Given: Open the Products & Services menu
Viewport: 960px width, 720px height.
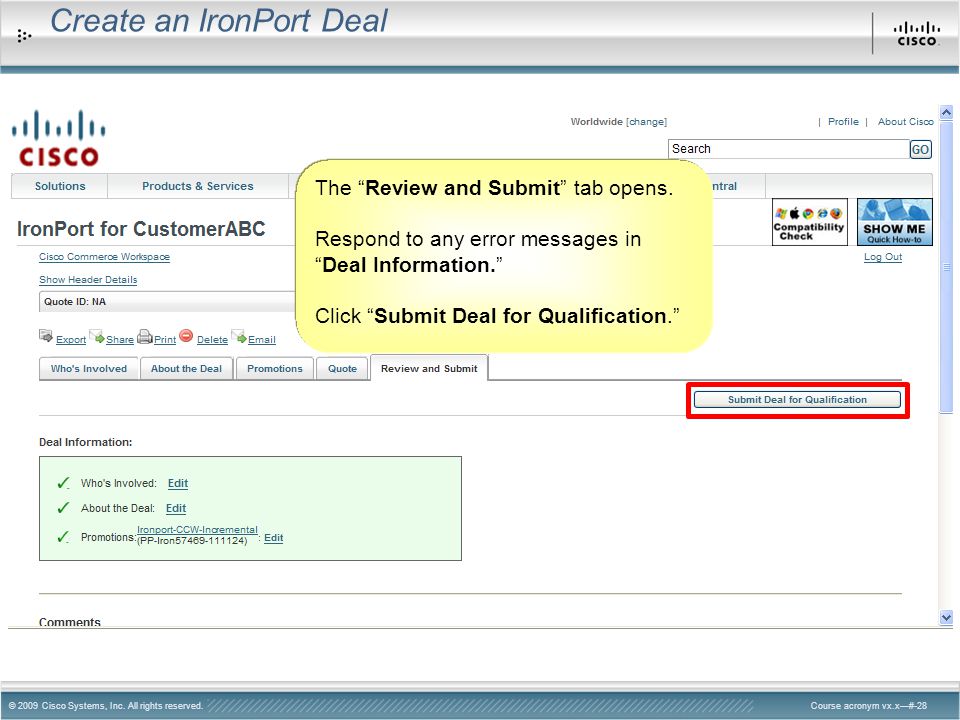Looking at the screenshot, I should (198, 186).
